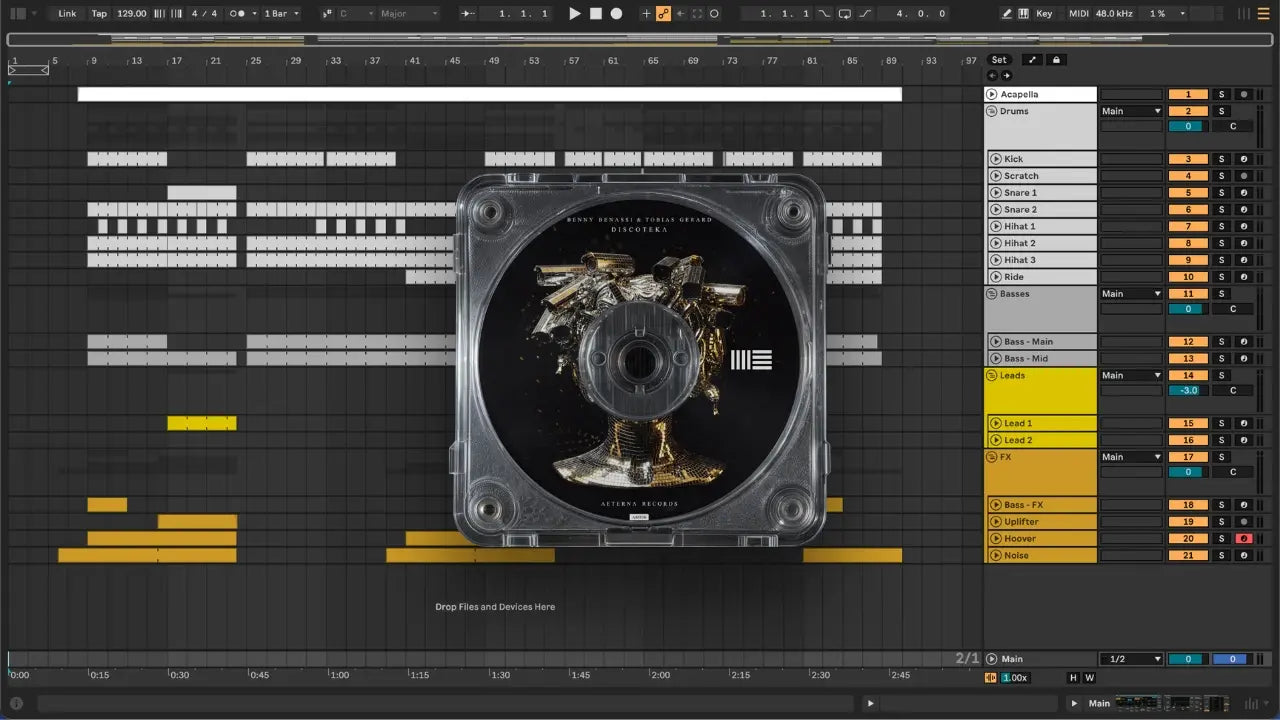This screenshot has height=720, width=1280.
Task: Toggle the Automation Arm button
Action: (x=663, y=14)
